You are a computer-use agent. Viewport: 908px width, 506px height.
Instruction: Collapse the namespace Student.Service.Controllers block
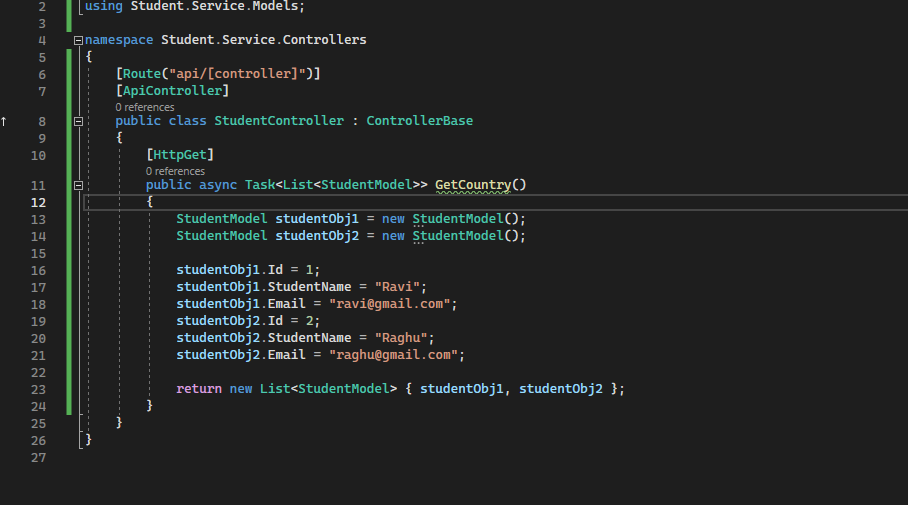coord(79,41)
